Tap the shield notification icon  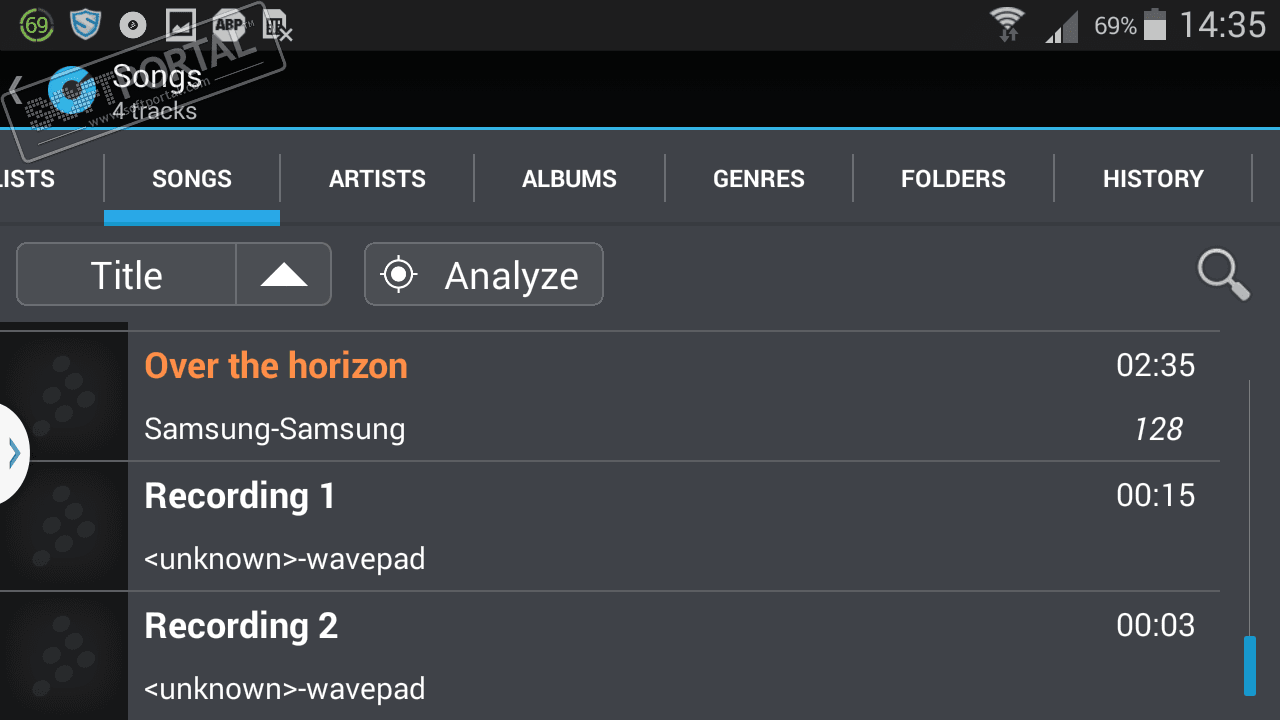85,25
